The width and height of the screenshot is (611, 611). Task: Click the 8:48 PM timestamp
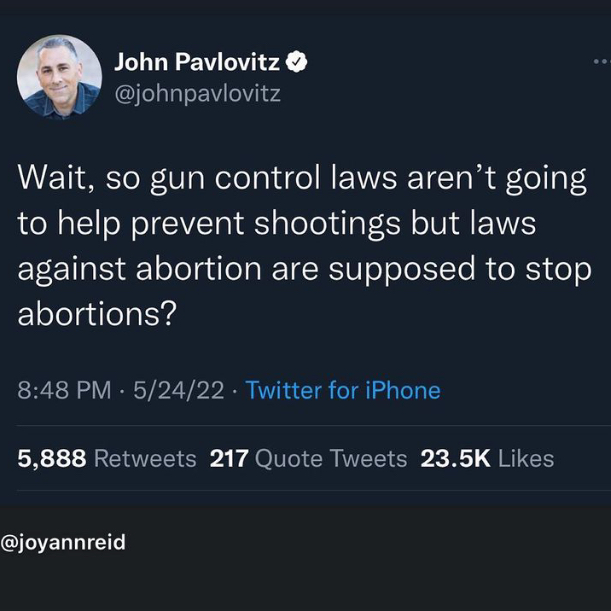click(64, 390)
